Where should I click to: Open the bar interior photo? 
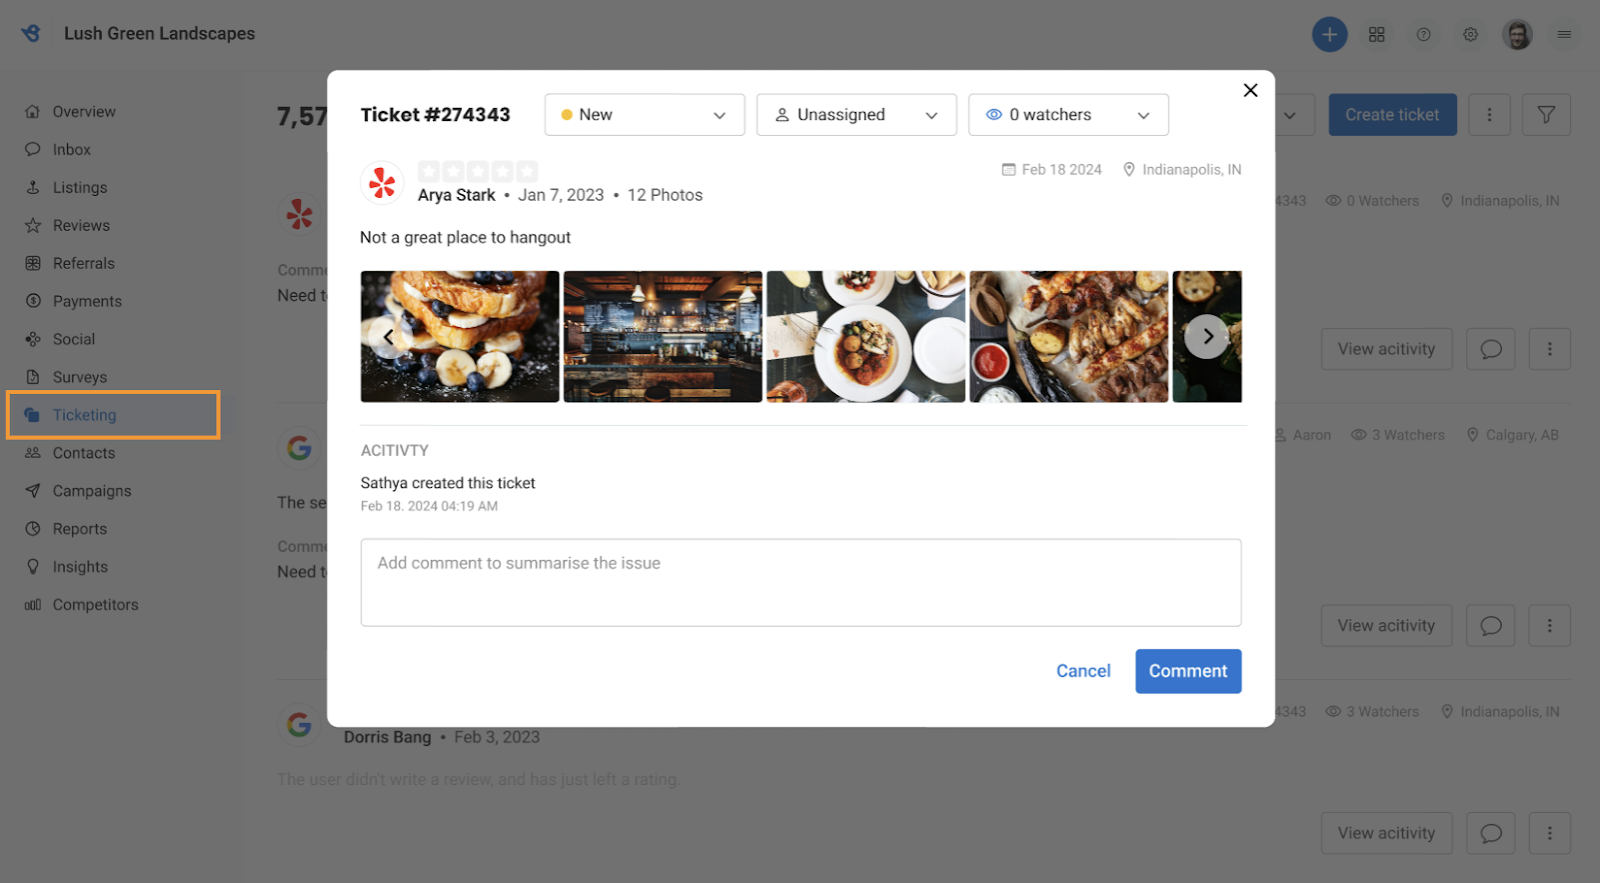click(663, 337)
